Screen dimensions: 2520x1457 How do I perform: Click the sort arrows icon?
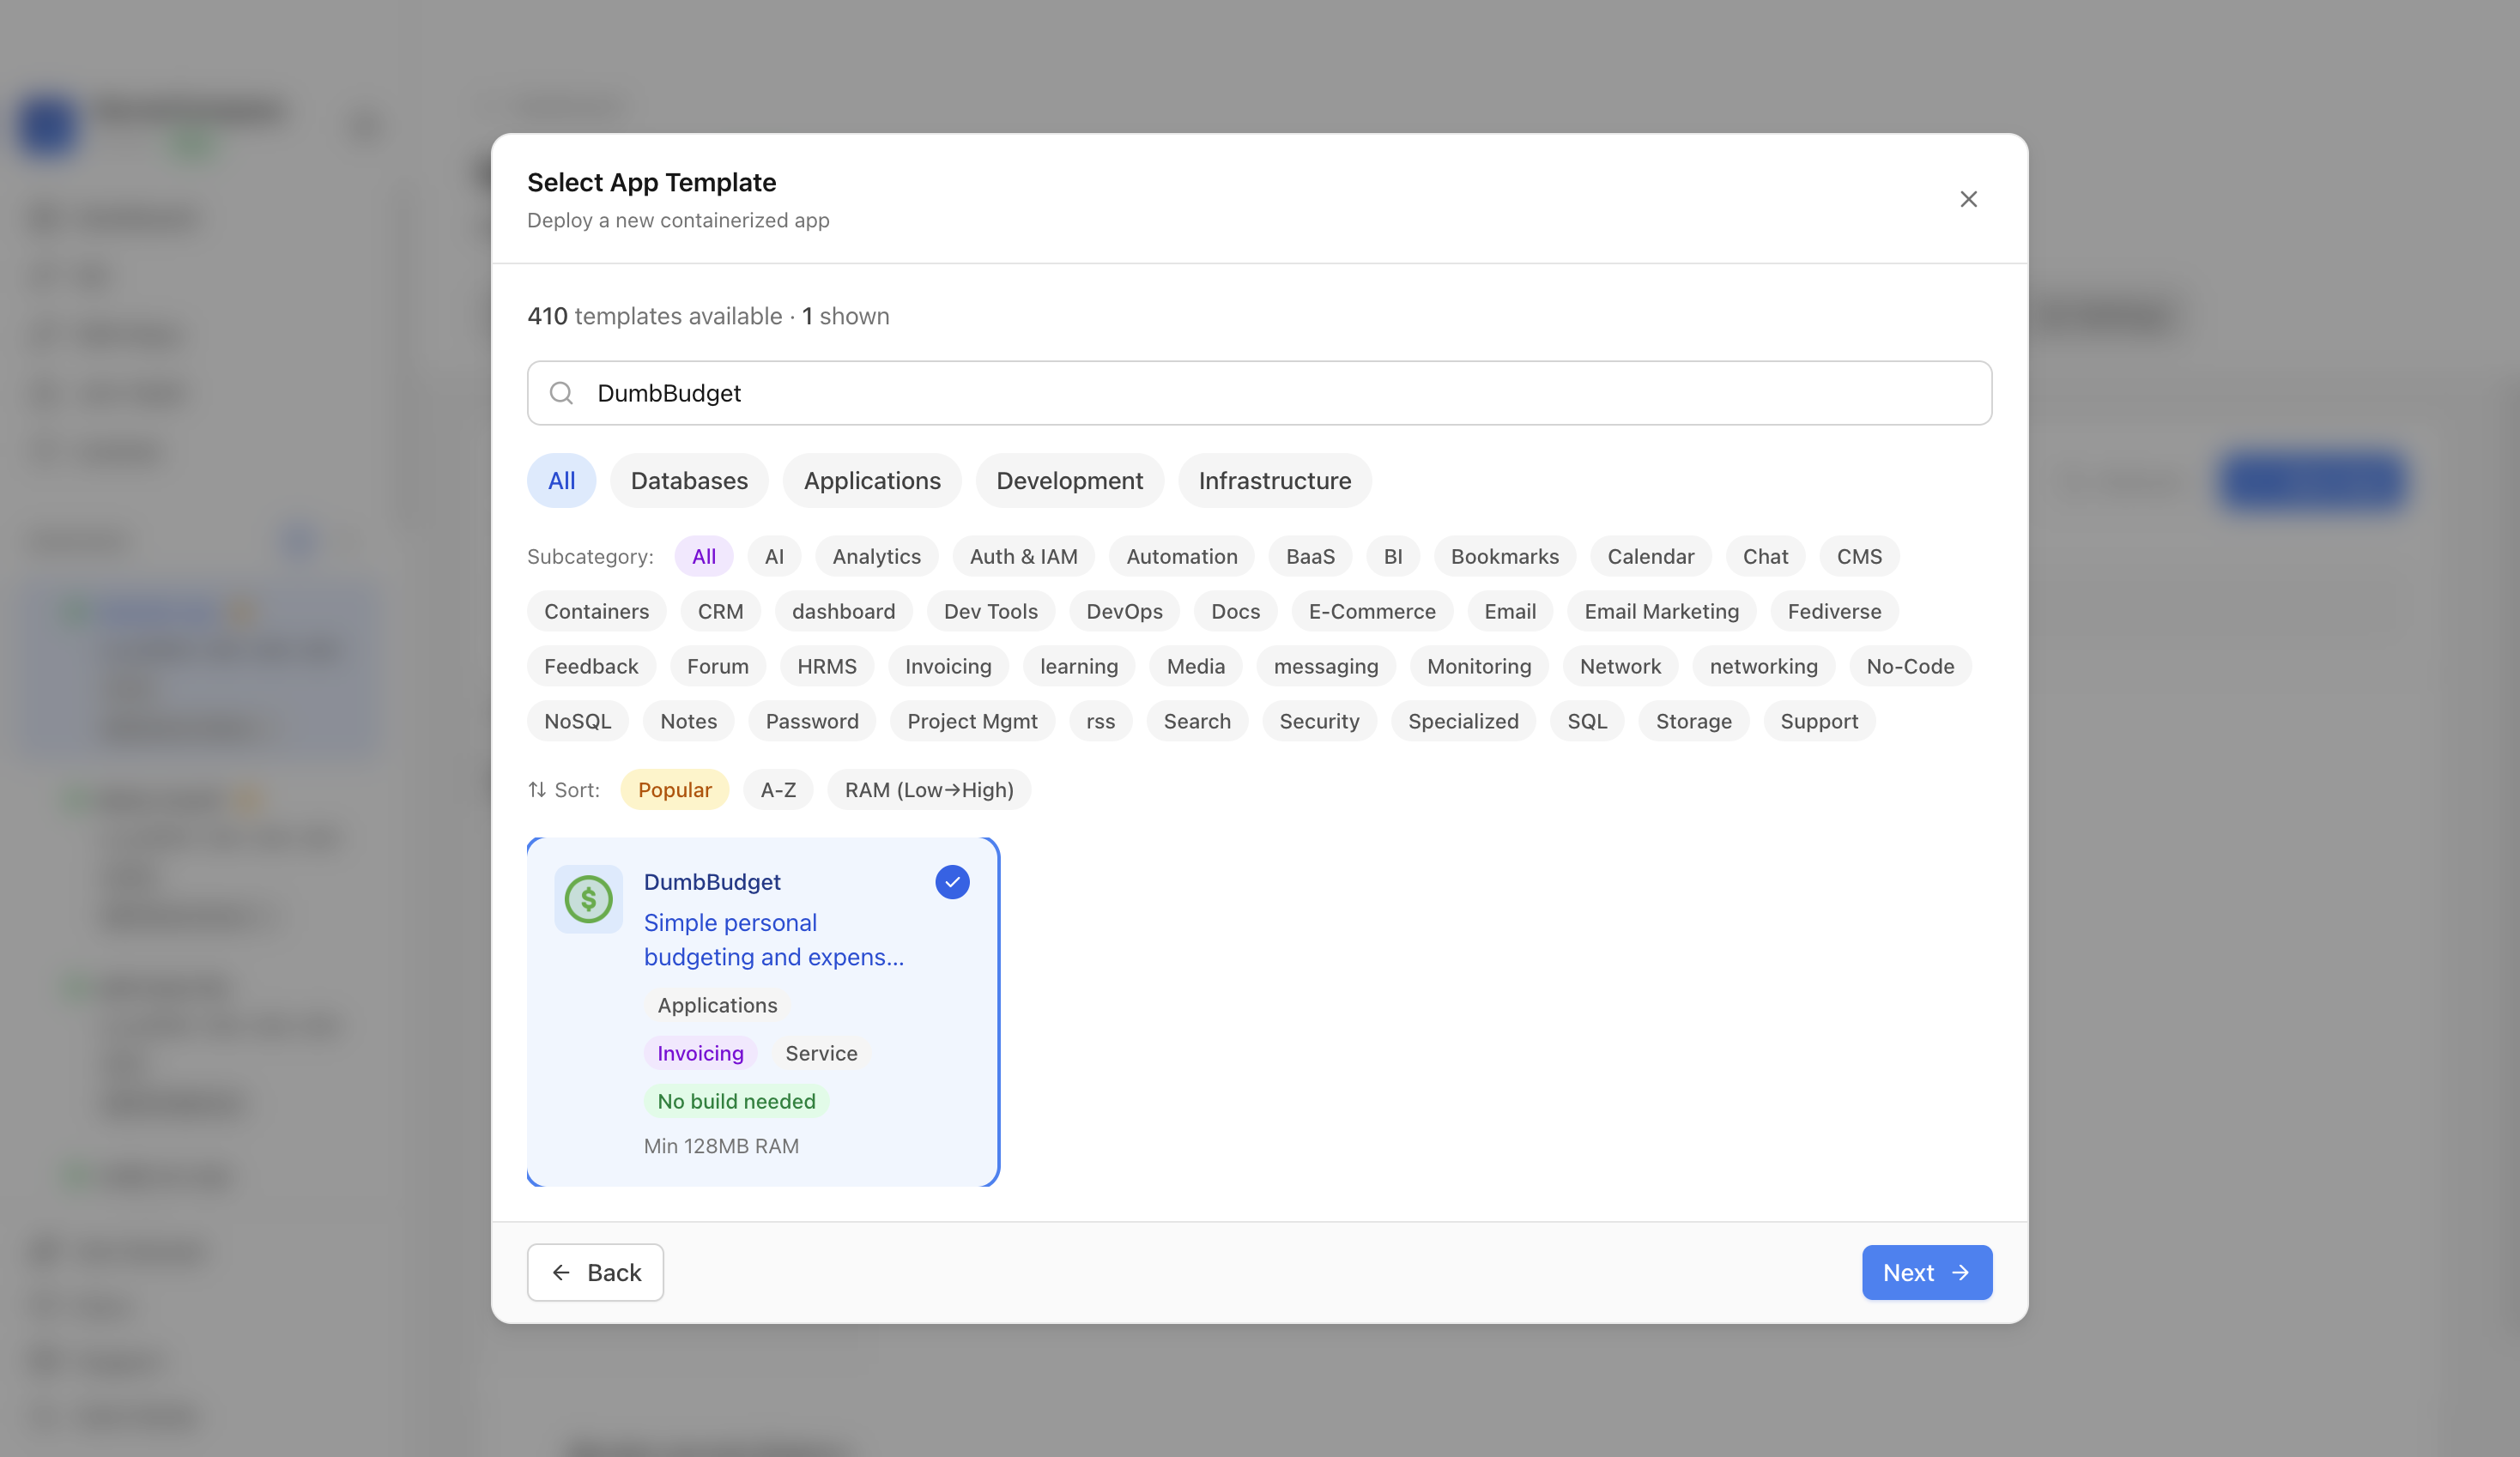pos(537,790)
